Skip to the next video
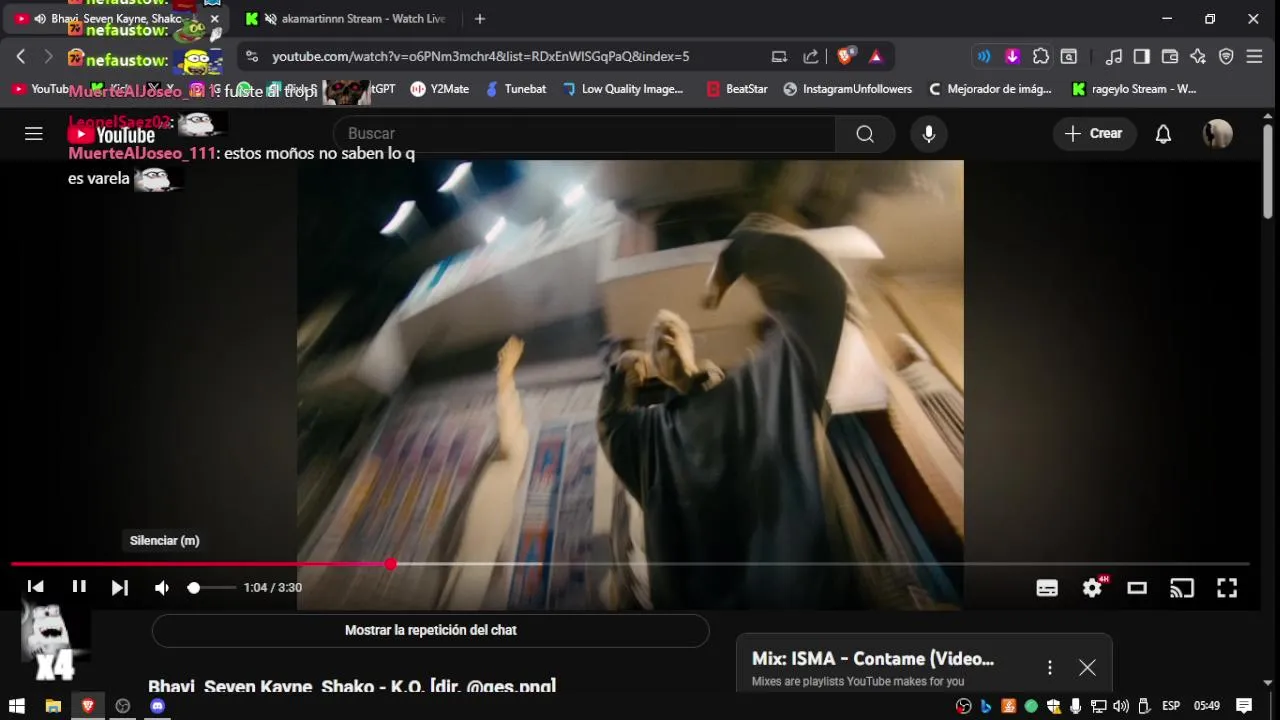1280x720 pixels. pyautogui.click(x=120, y=587)
